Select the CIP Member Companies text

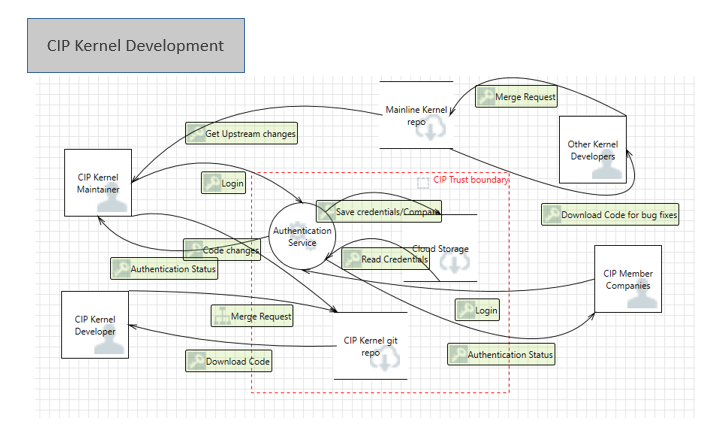click(628, 280)
